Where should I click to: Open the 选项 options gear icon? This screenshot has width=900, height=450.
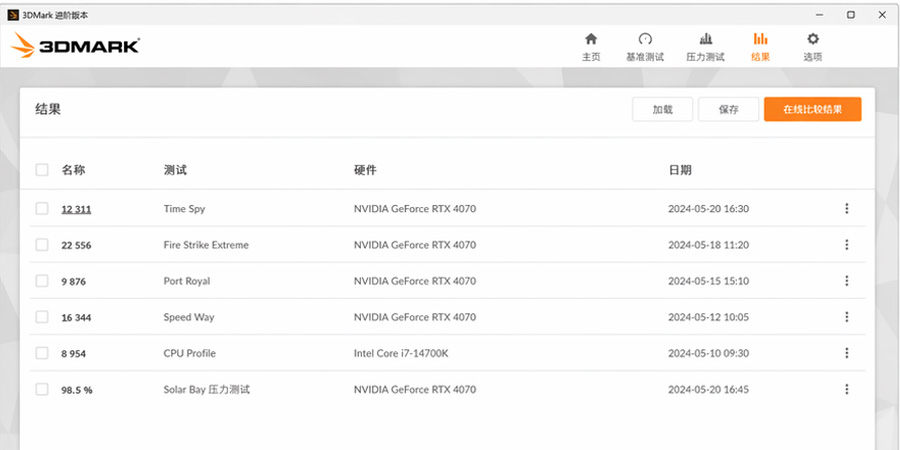[813, 39]
